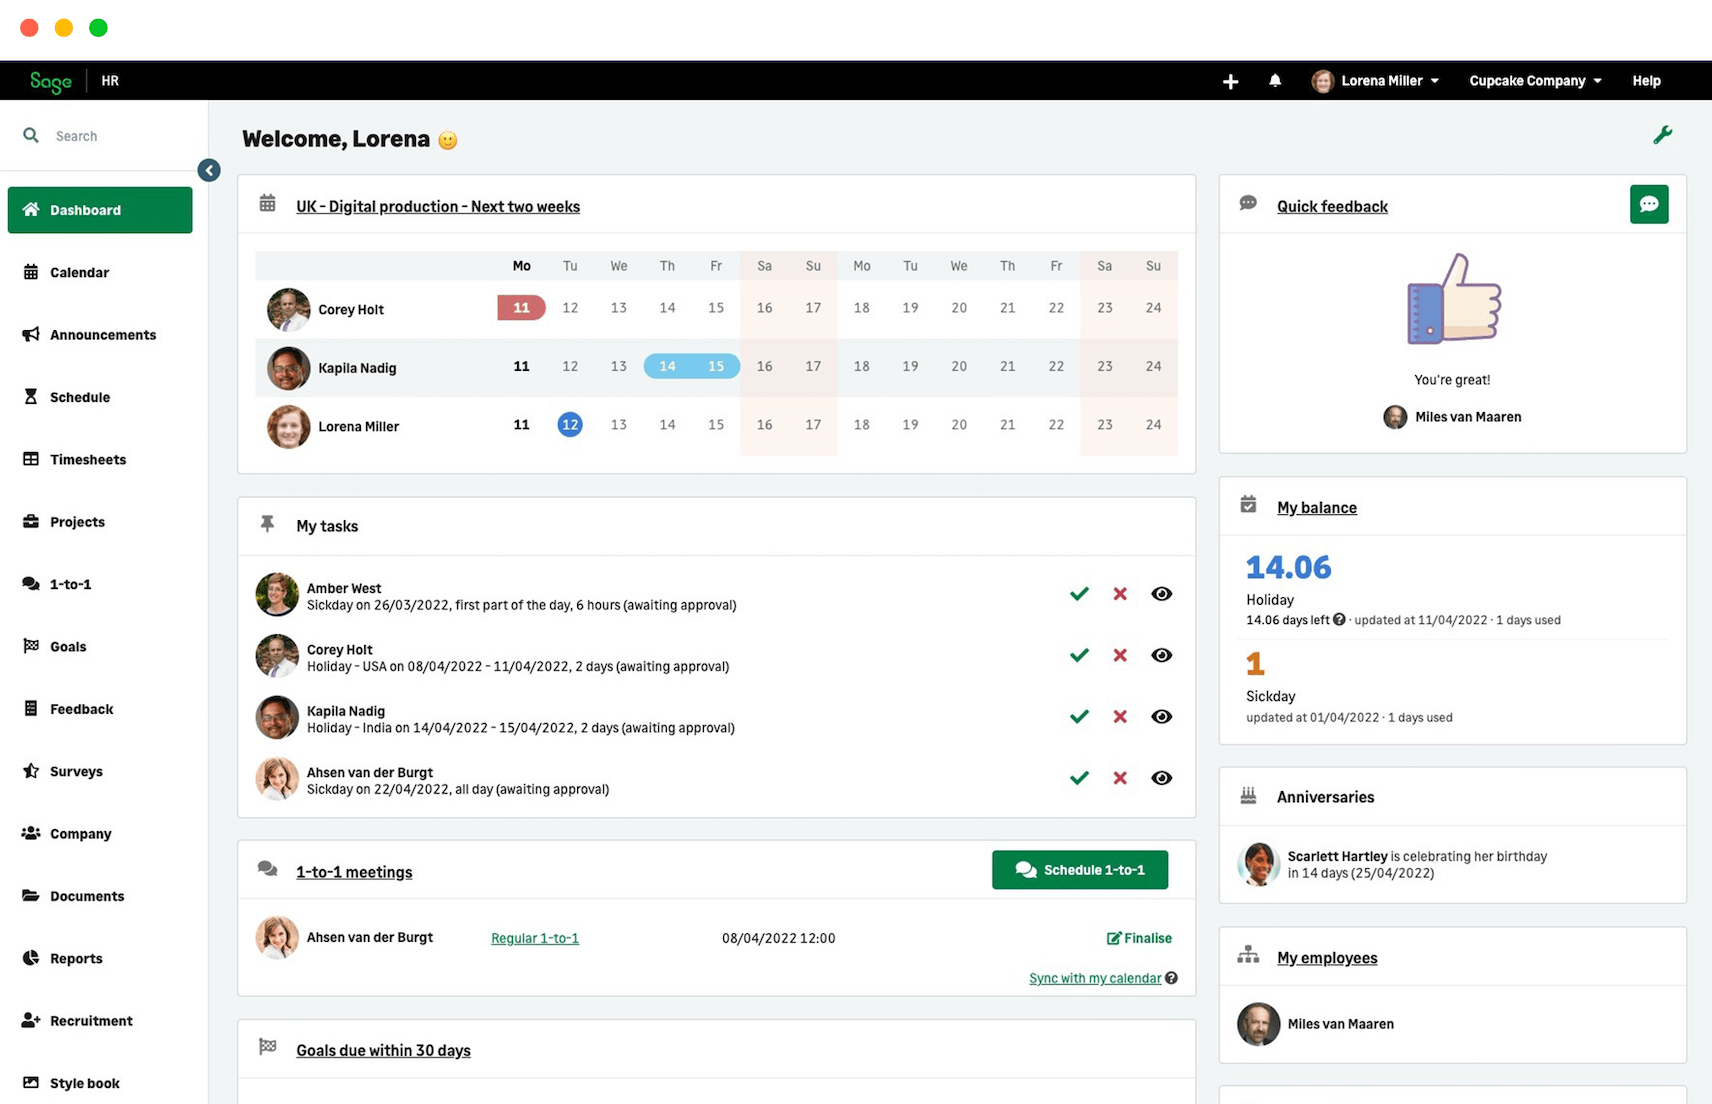Viewport: 1712px width, 1104px height.
Task: View details of Kapila Nadig's holiday request
Action: tap(1161, 716)
